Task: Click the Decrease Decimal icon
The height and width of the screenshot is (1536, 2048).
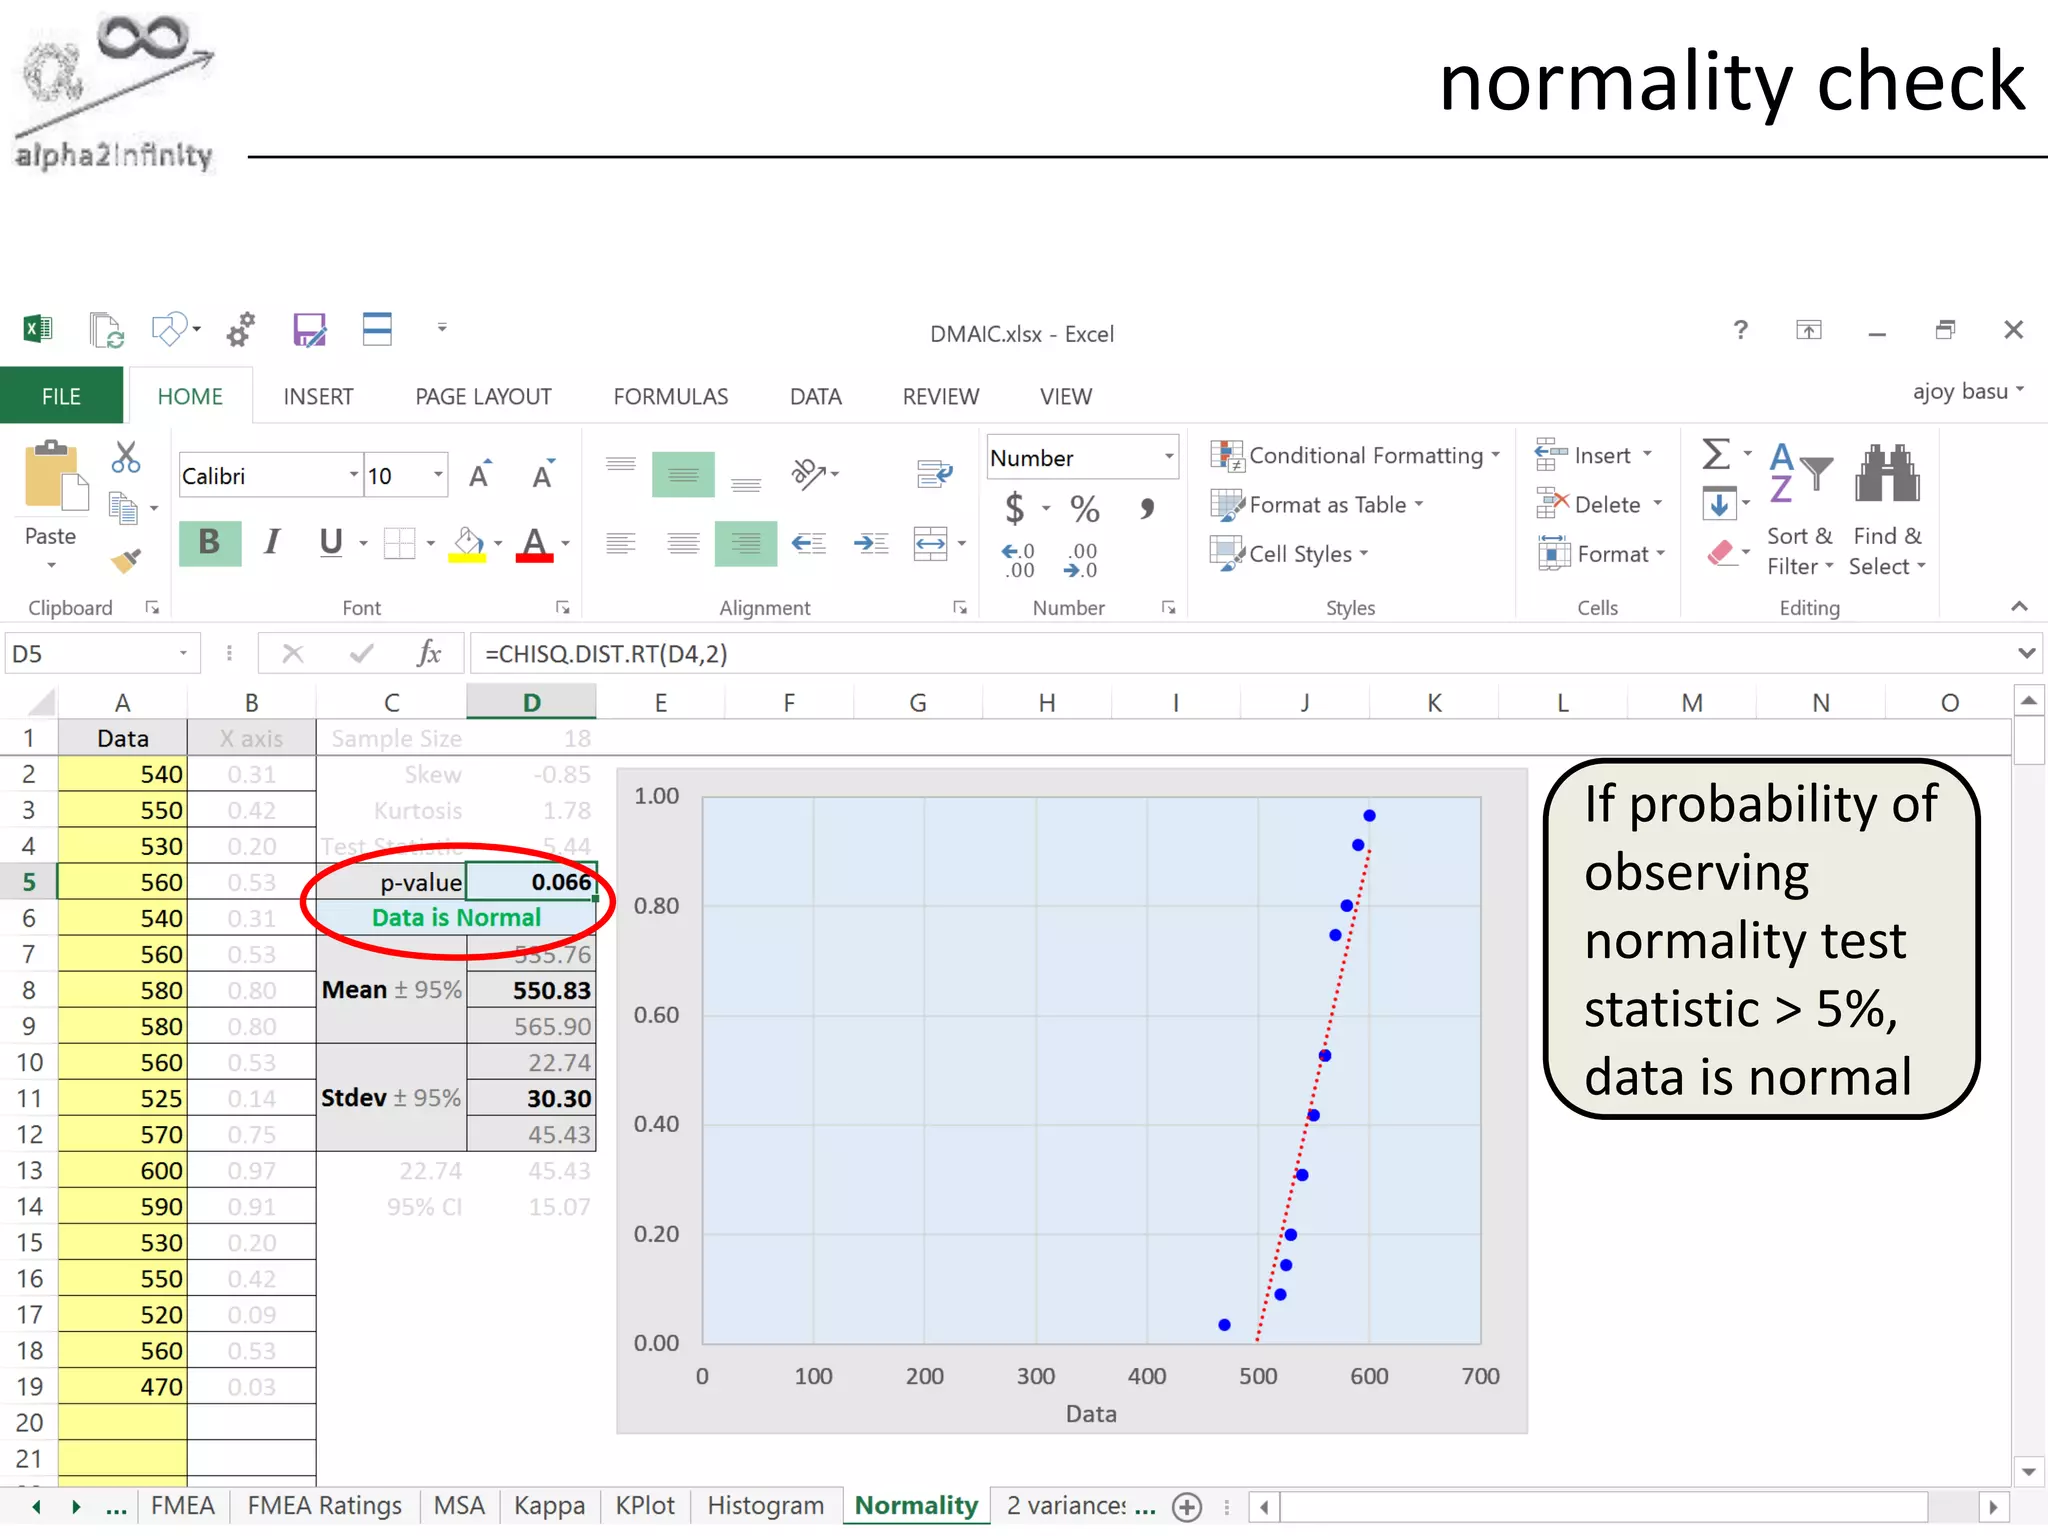Action: pyautogui.click(x=1082, y=560)
